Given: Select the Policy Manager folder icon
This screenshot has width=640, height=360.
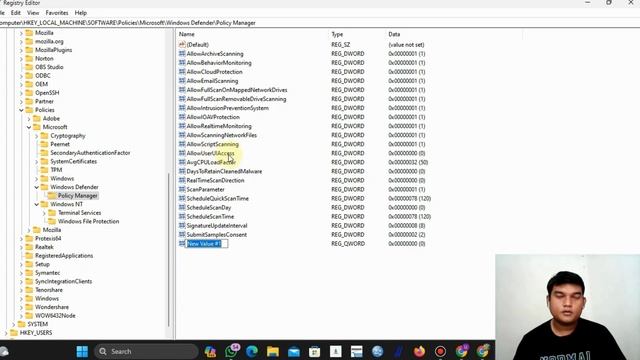Looking at the screenshot, I should tap(52, 196).
